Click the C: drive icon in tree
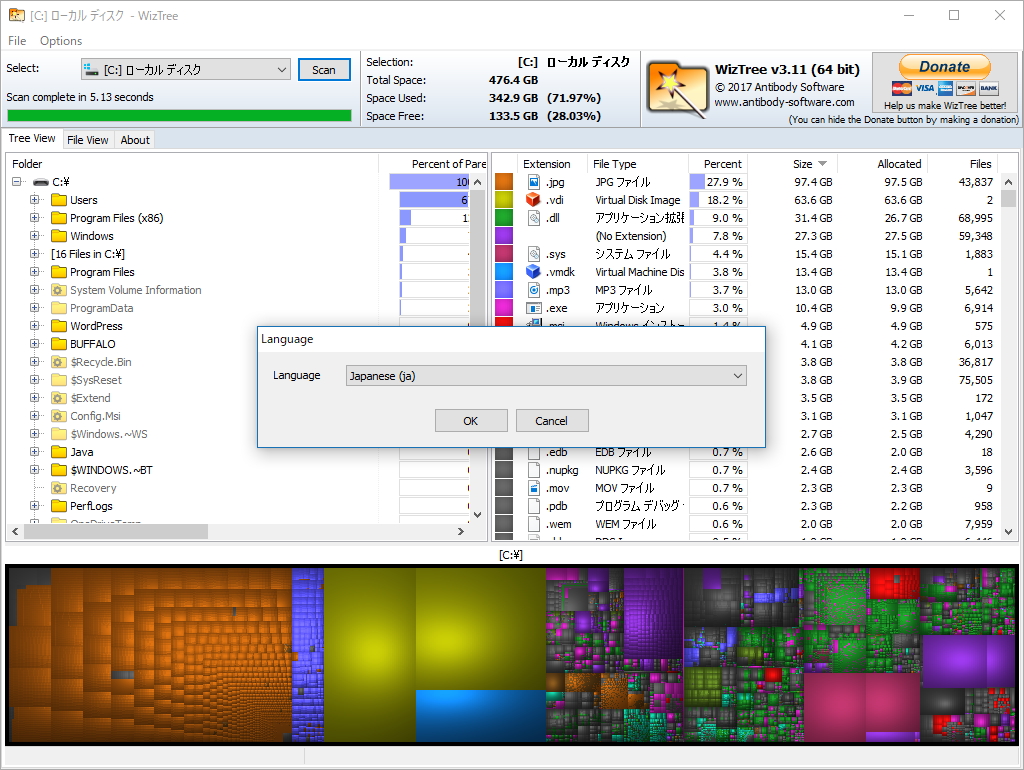 41,182
